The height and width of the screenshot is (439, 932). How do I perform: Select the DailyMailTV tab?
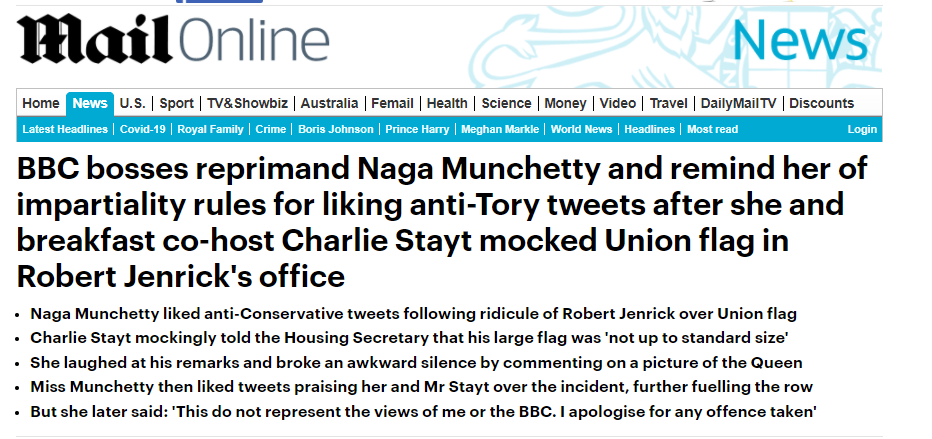[738, 103]
